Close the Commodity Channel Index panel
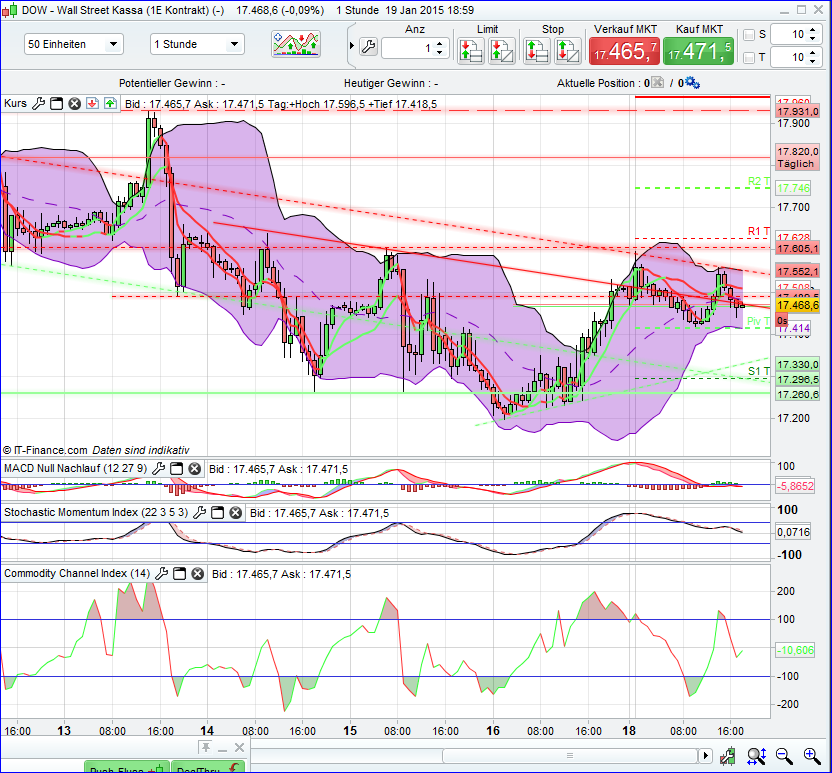Viewport: 832px width, 773px height. (196, 573)
